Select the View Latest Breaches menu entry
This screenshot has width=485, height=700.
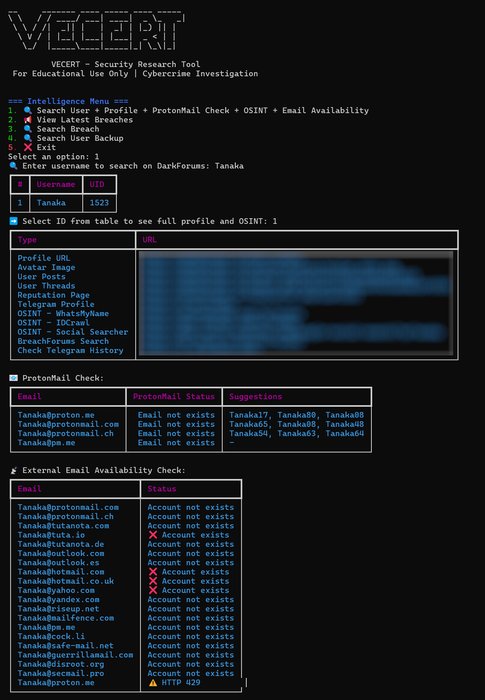pos(85,120)
